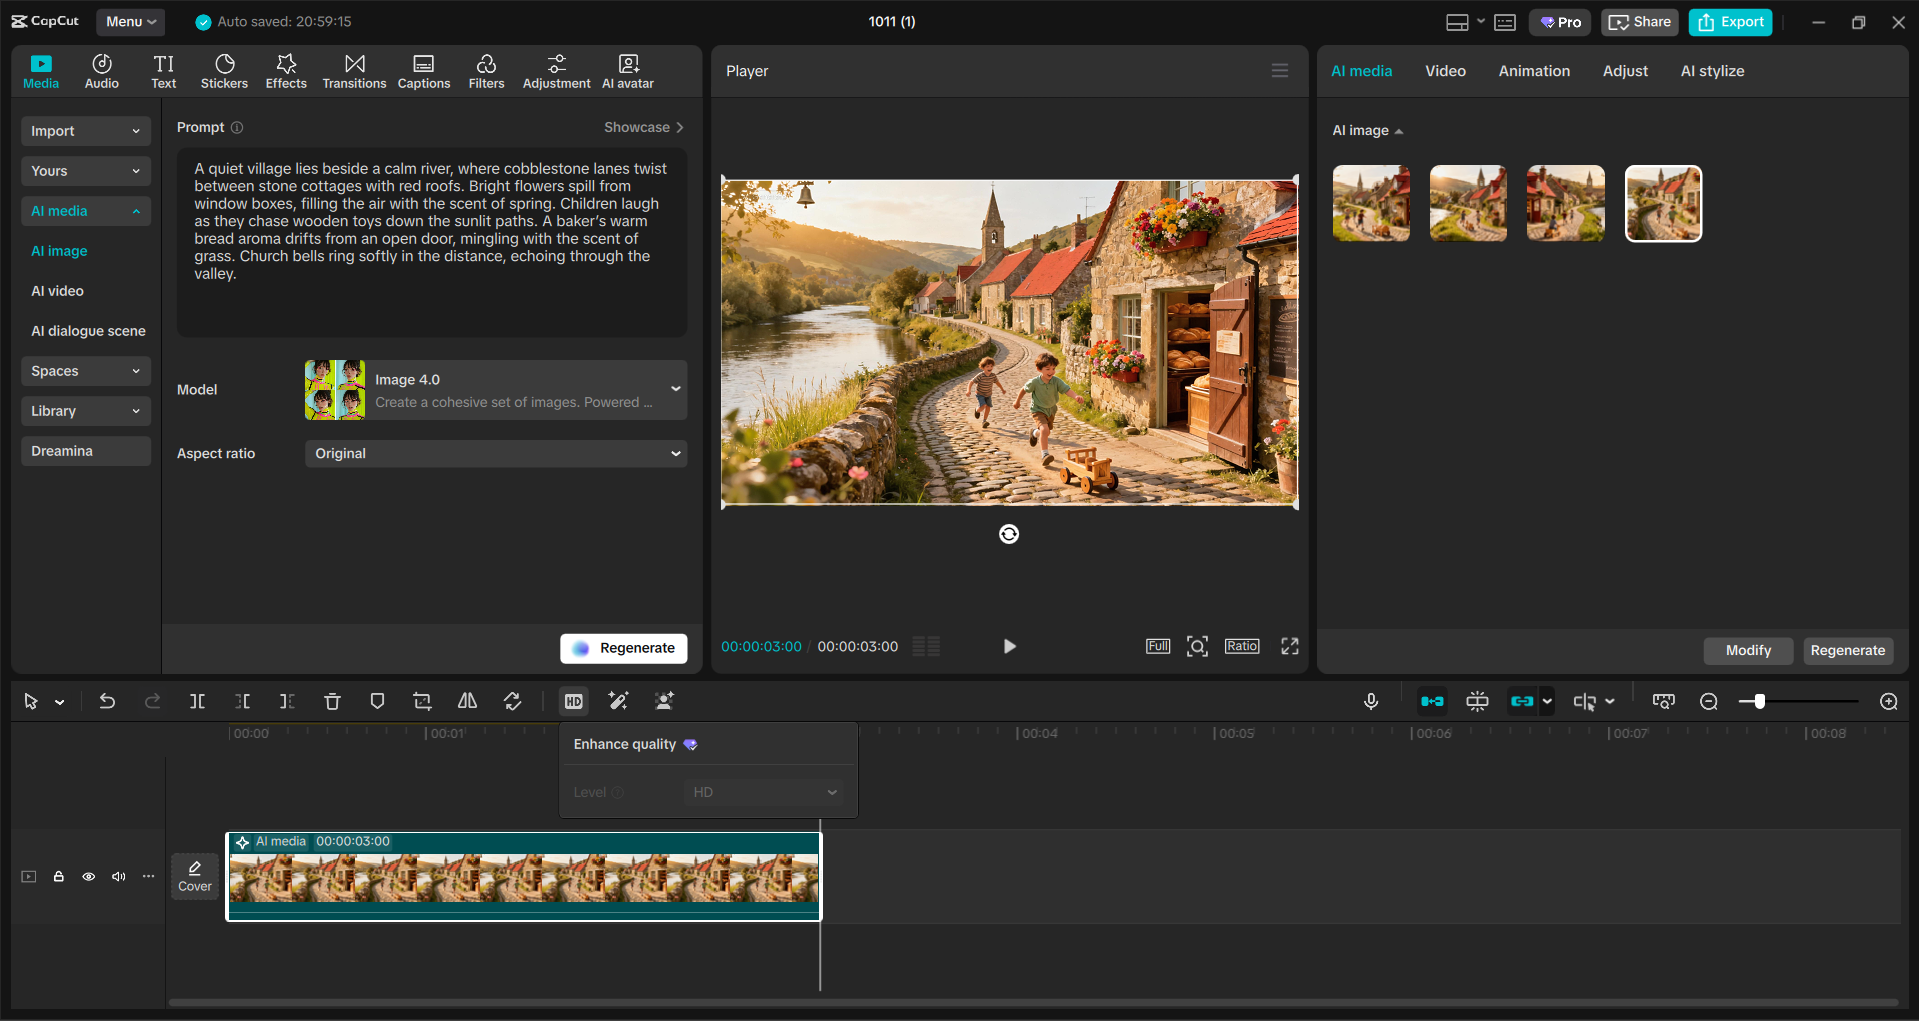Open the Captions panel
Image resolution: width=1919 pixels, height=1021 pixels.
[423, 70]
